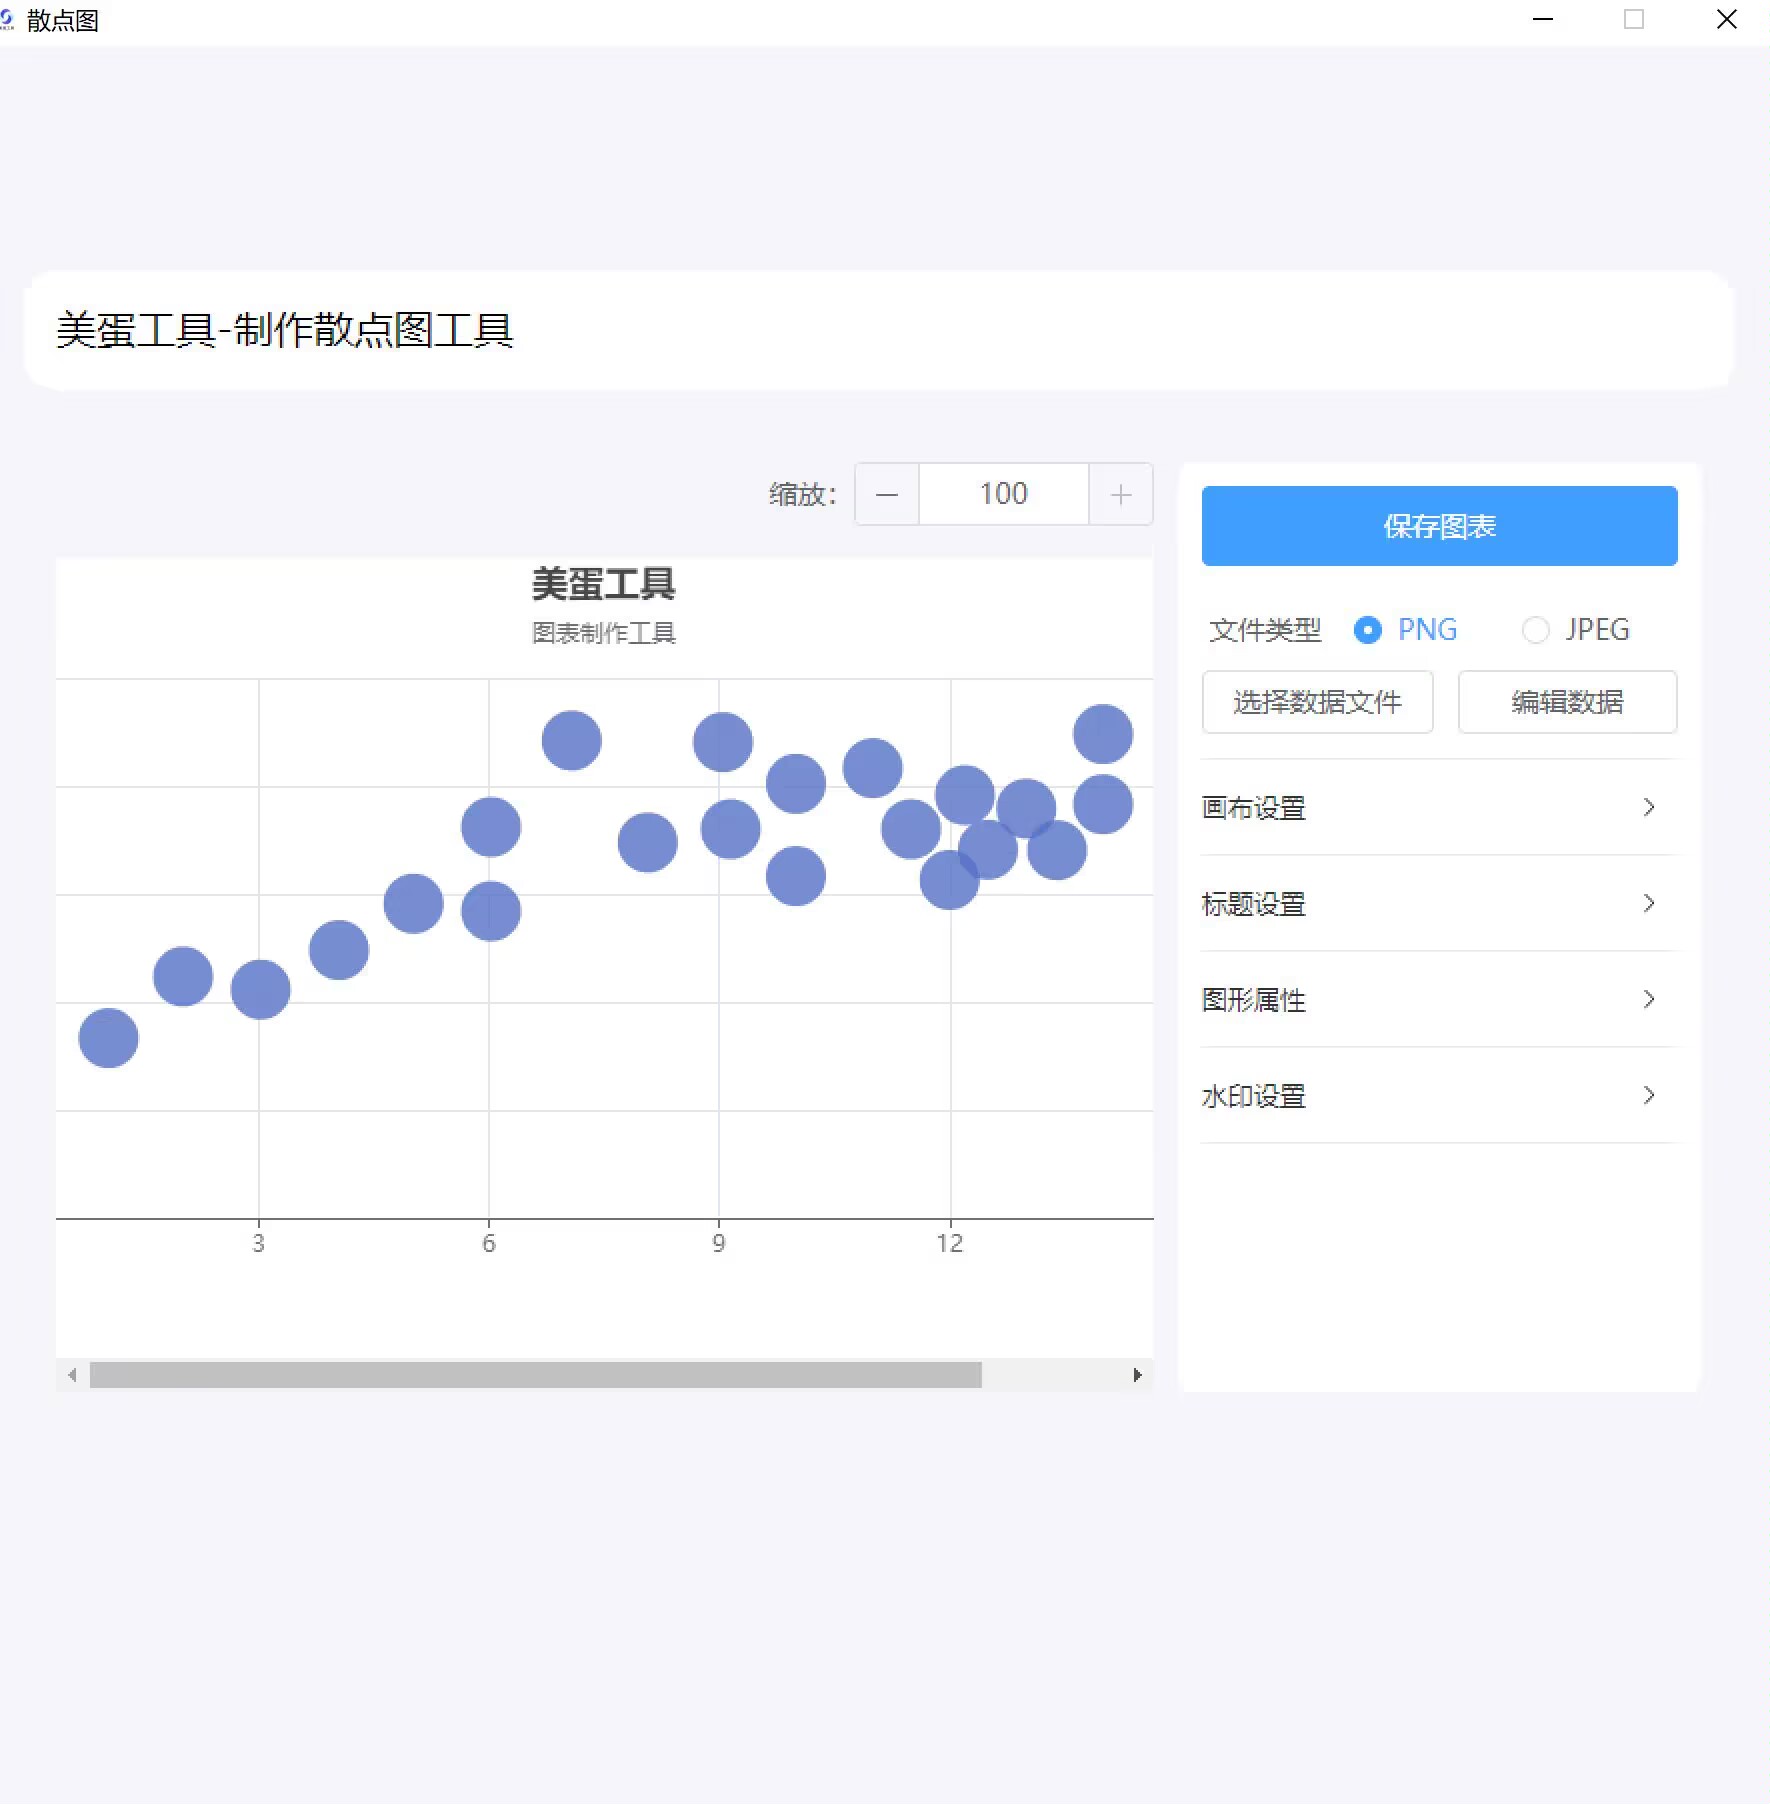Viewport: 1770px width, 1804px height.
Task: Minimize the 散点图 window
Action: [x=1543, y=20]
